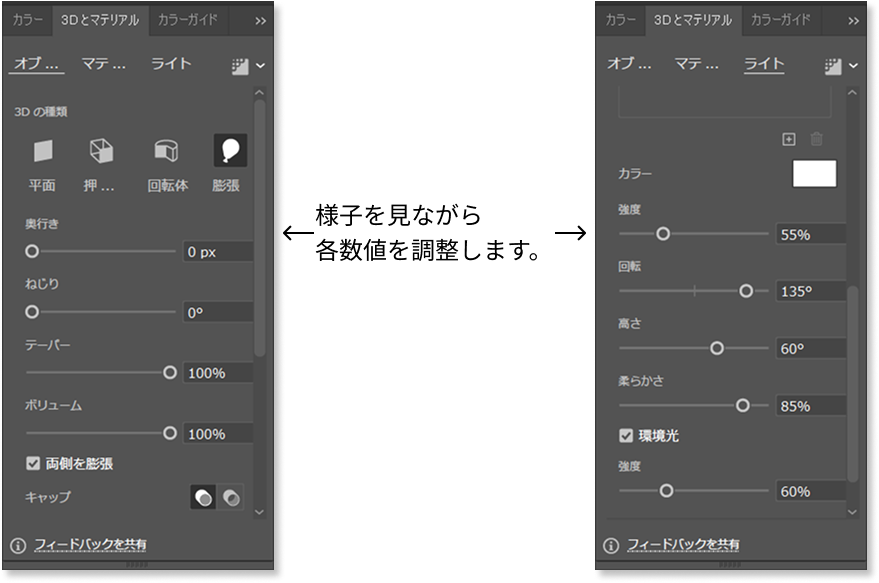Click the delete light trash icon
879x583 pixels.
tap(816, 140)
